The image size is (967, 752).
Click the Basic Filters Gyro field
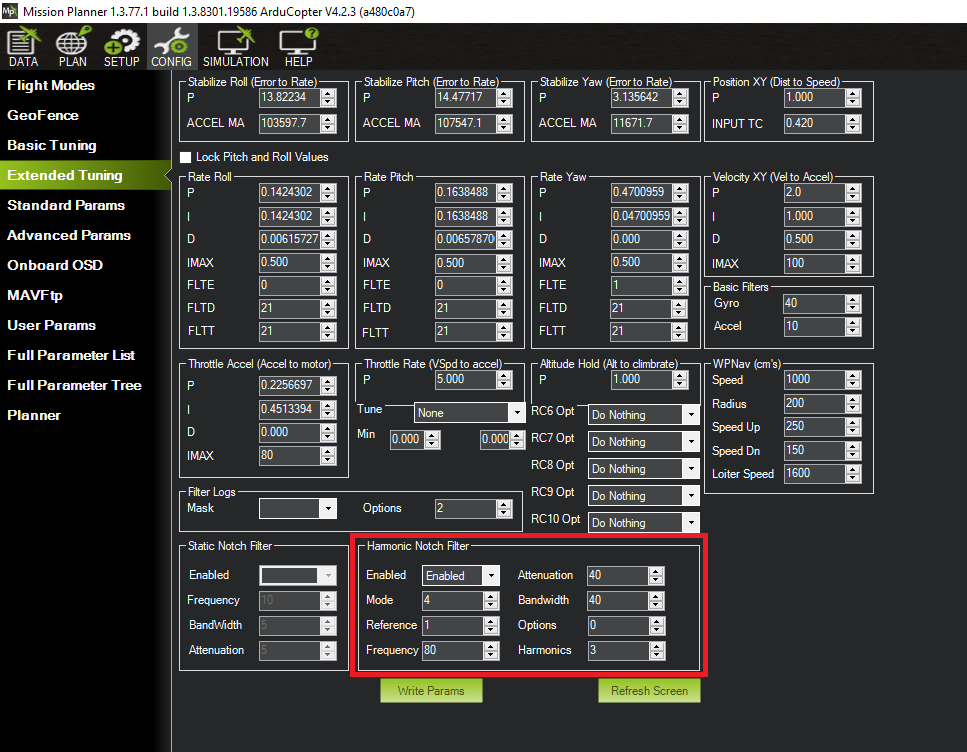pyautogui.click(x=814, y=304)
